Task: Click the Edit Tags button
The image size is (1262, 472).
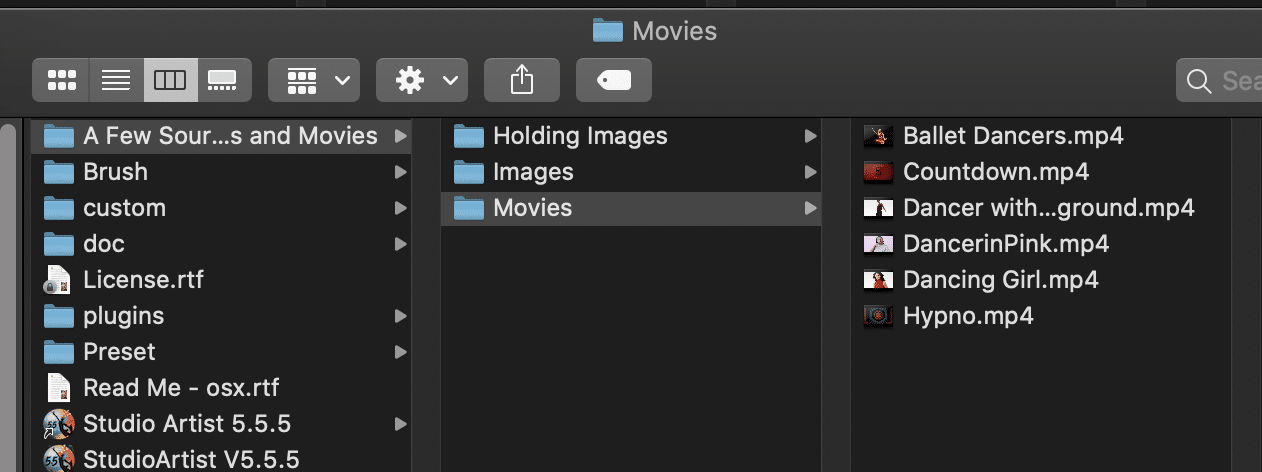Action: (x=614, y=81)
